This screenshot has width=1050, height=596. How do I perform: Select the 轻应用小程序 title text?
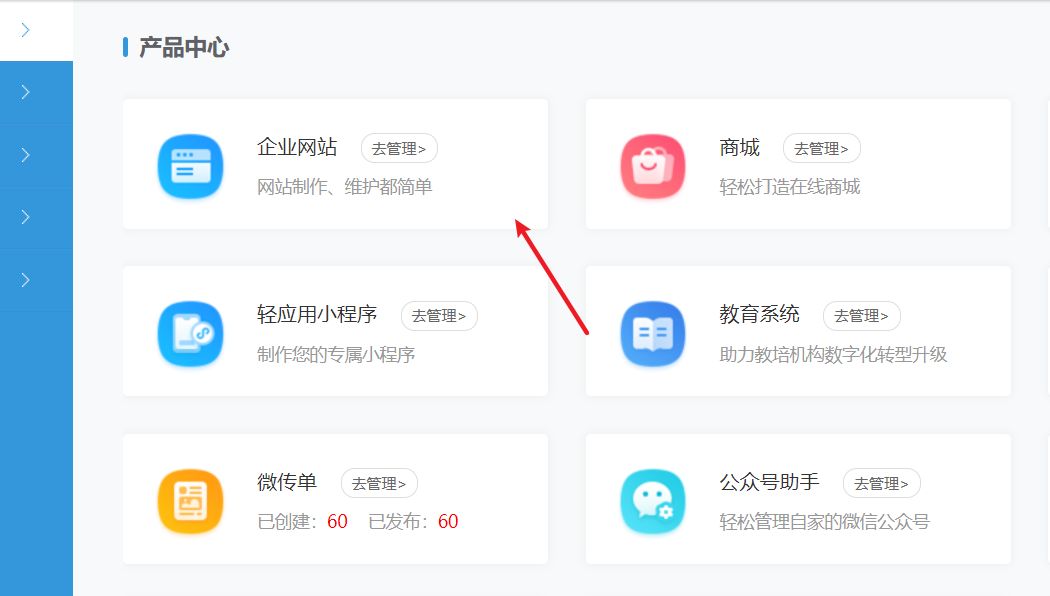[x=317, y=314]
